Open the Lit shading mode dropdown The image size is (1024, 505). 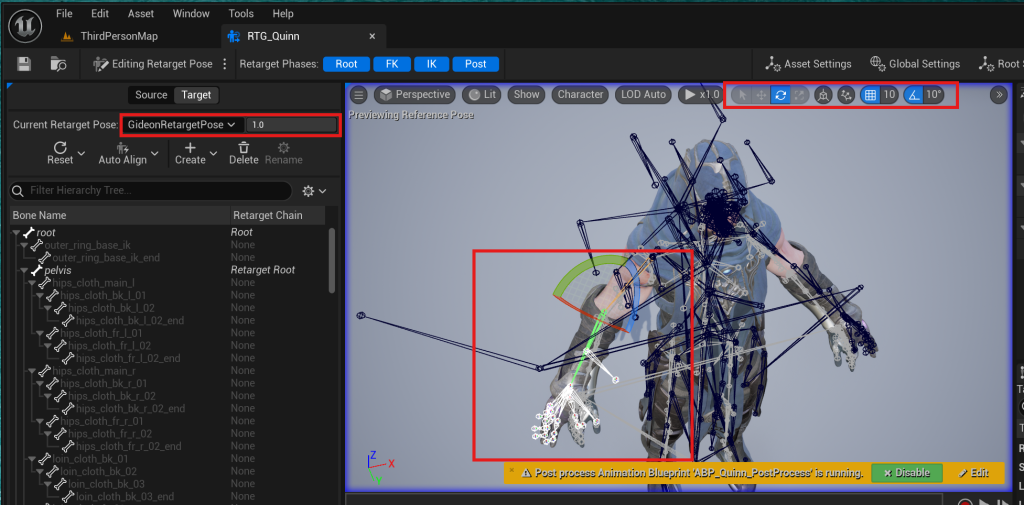coord(482,95)
